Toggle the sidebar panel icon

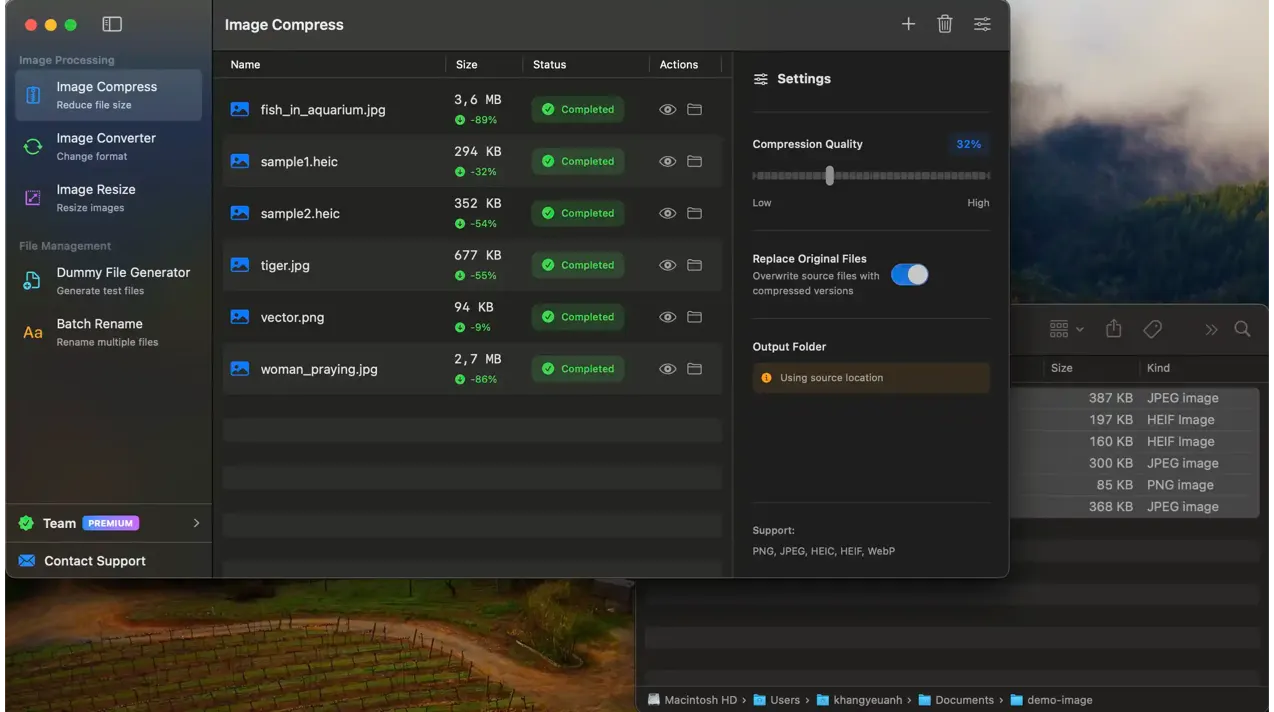pyautogui.click(x=112, y=24)
